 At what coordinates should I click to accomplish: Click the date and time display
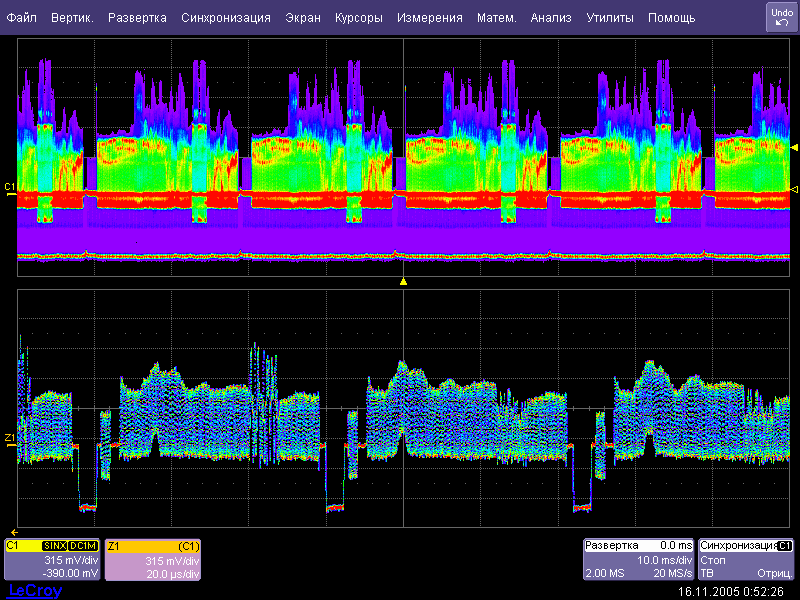730,592
